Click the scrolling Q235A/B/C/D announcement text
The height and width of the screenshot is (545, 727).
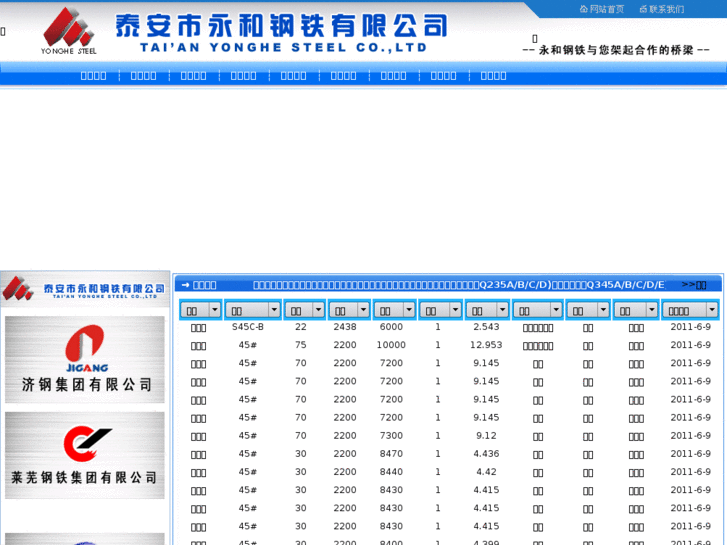(459, 285)
